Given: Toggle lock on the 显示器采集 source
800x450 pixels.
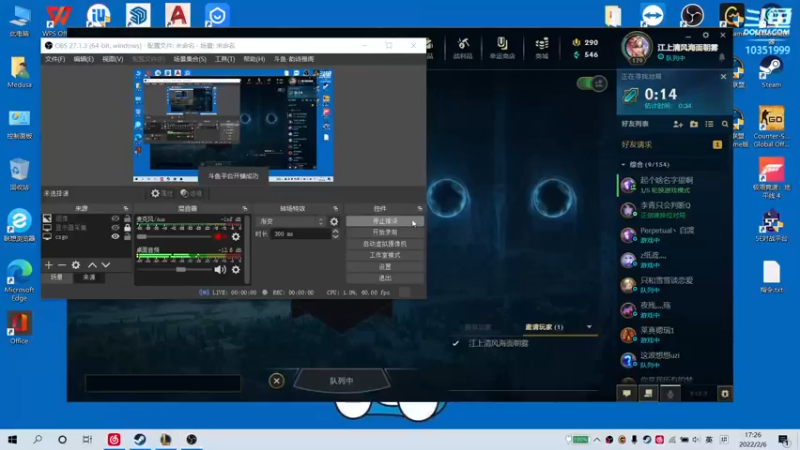Looking at the screenshot, I should click(x=127, y=228).
